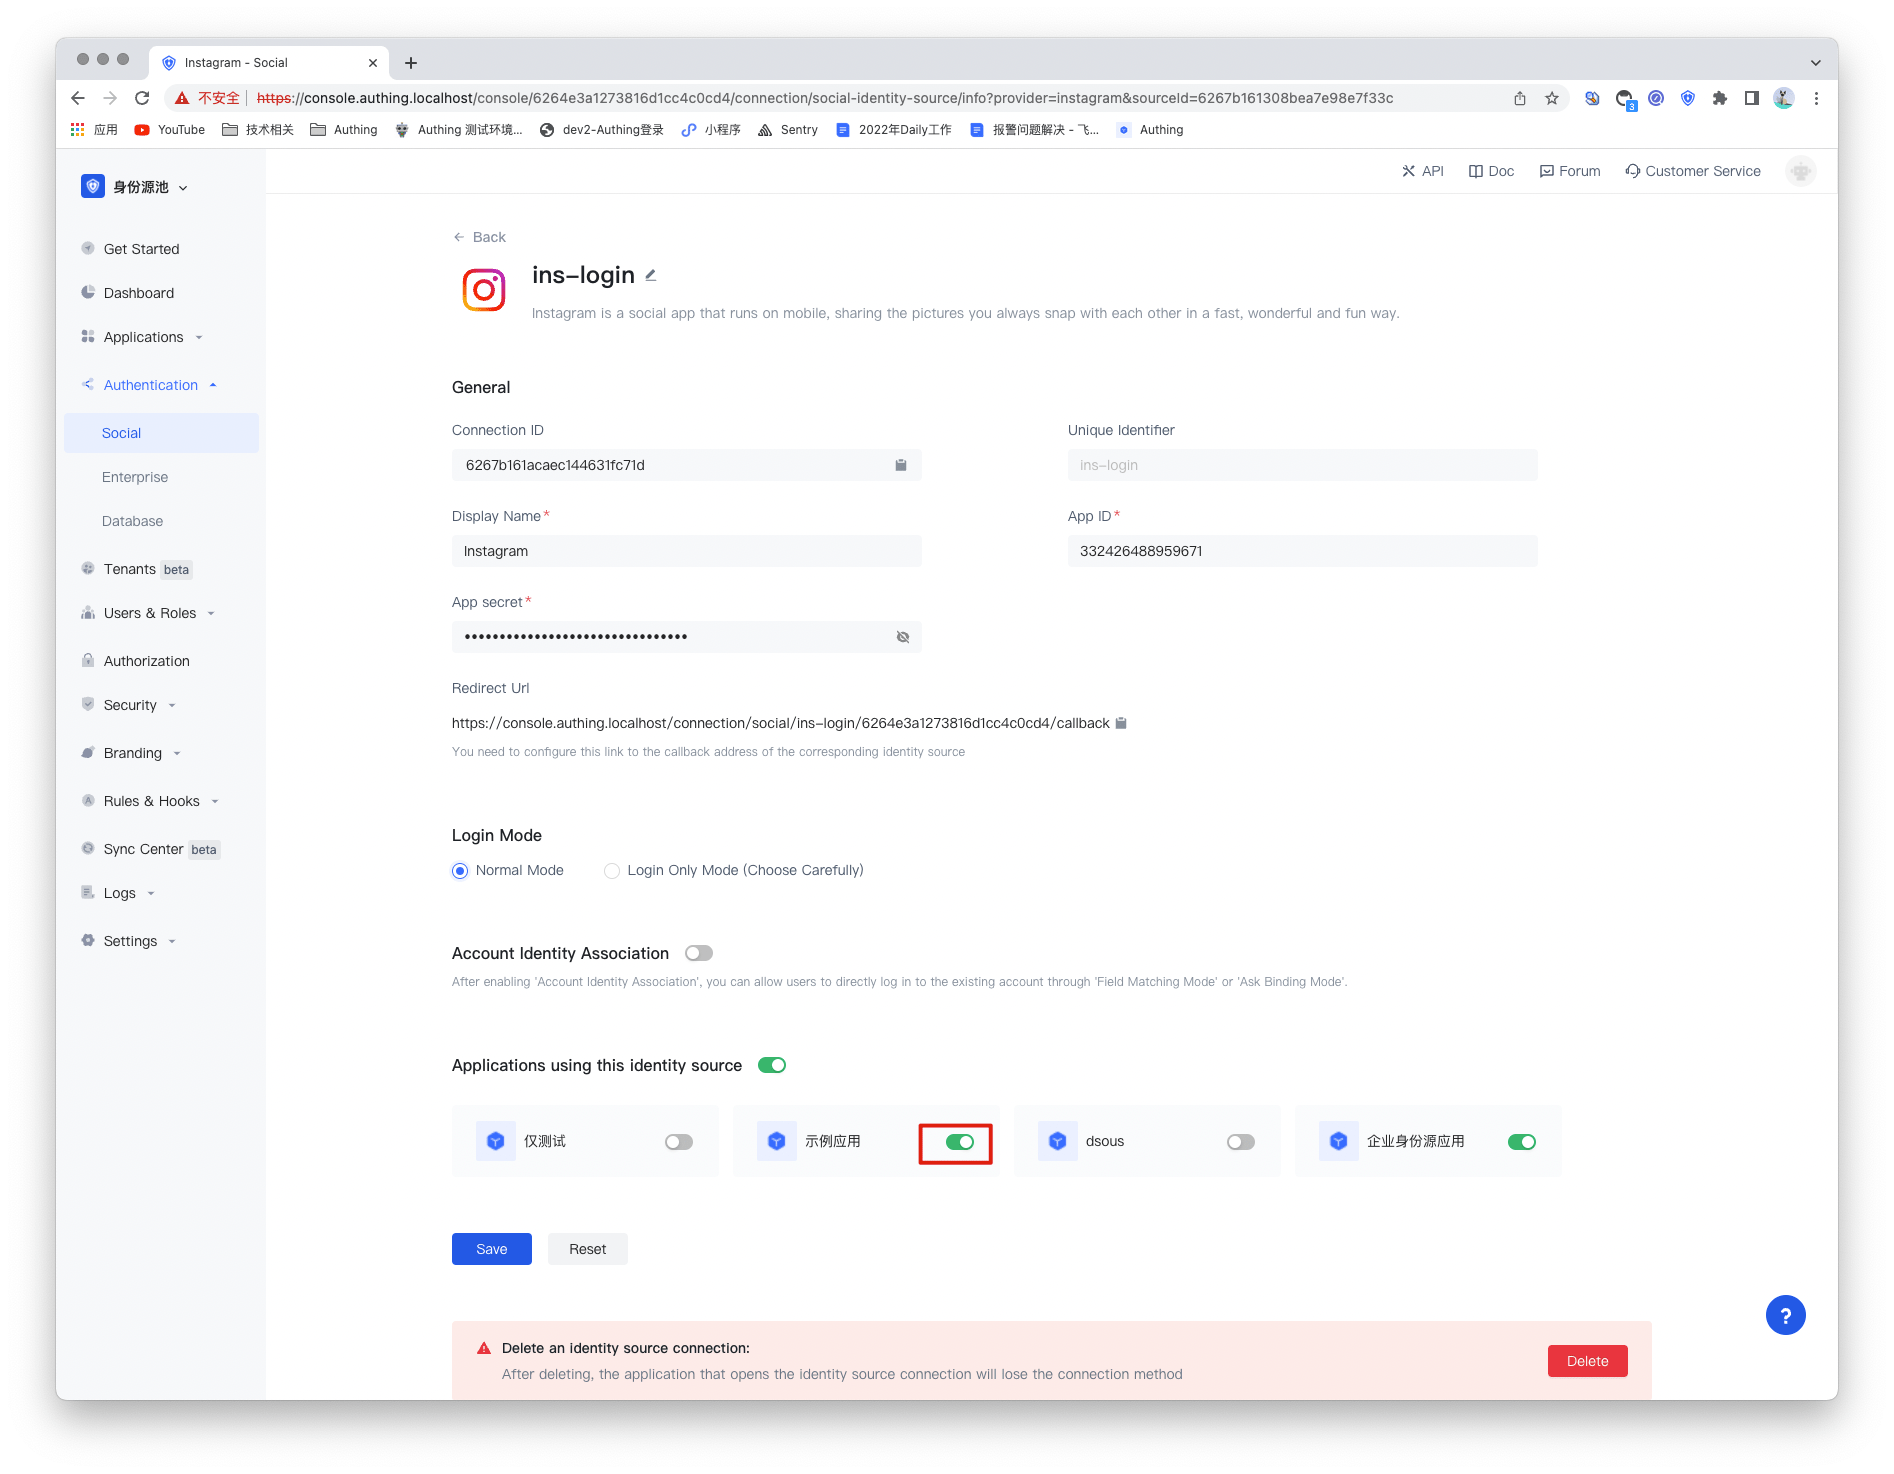
Task: Go to Dashboard in the sidebar
Action: [x=139, y=293]
